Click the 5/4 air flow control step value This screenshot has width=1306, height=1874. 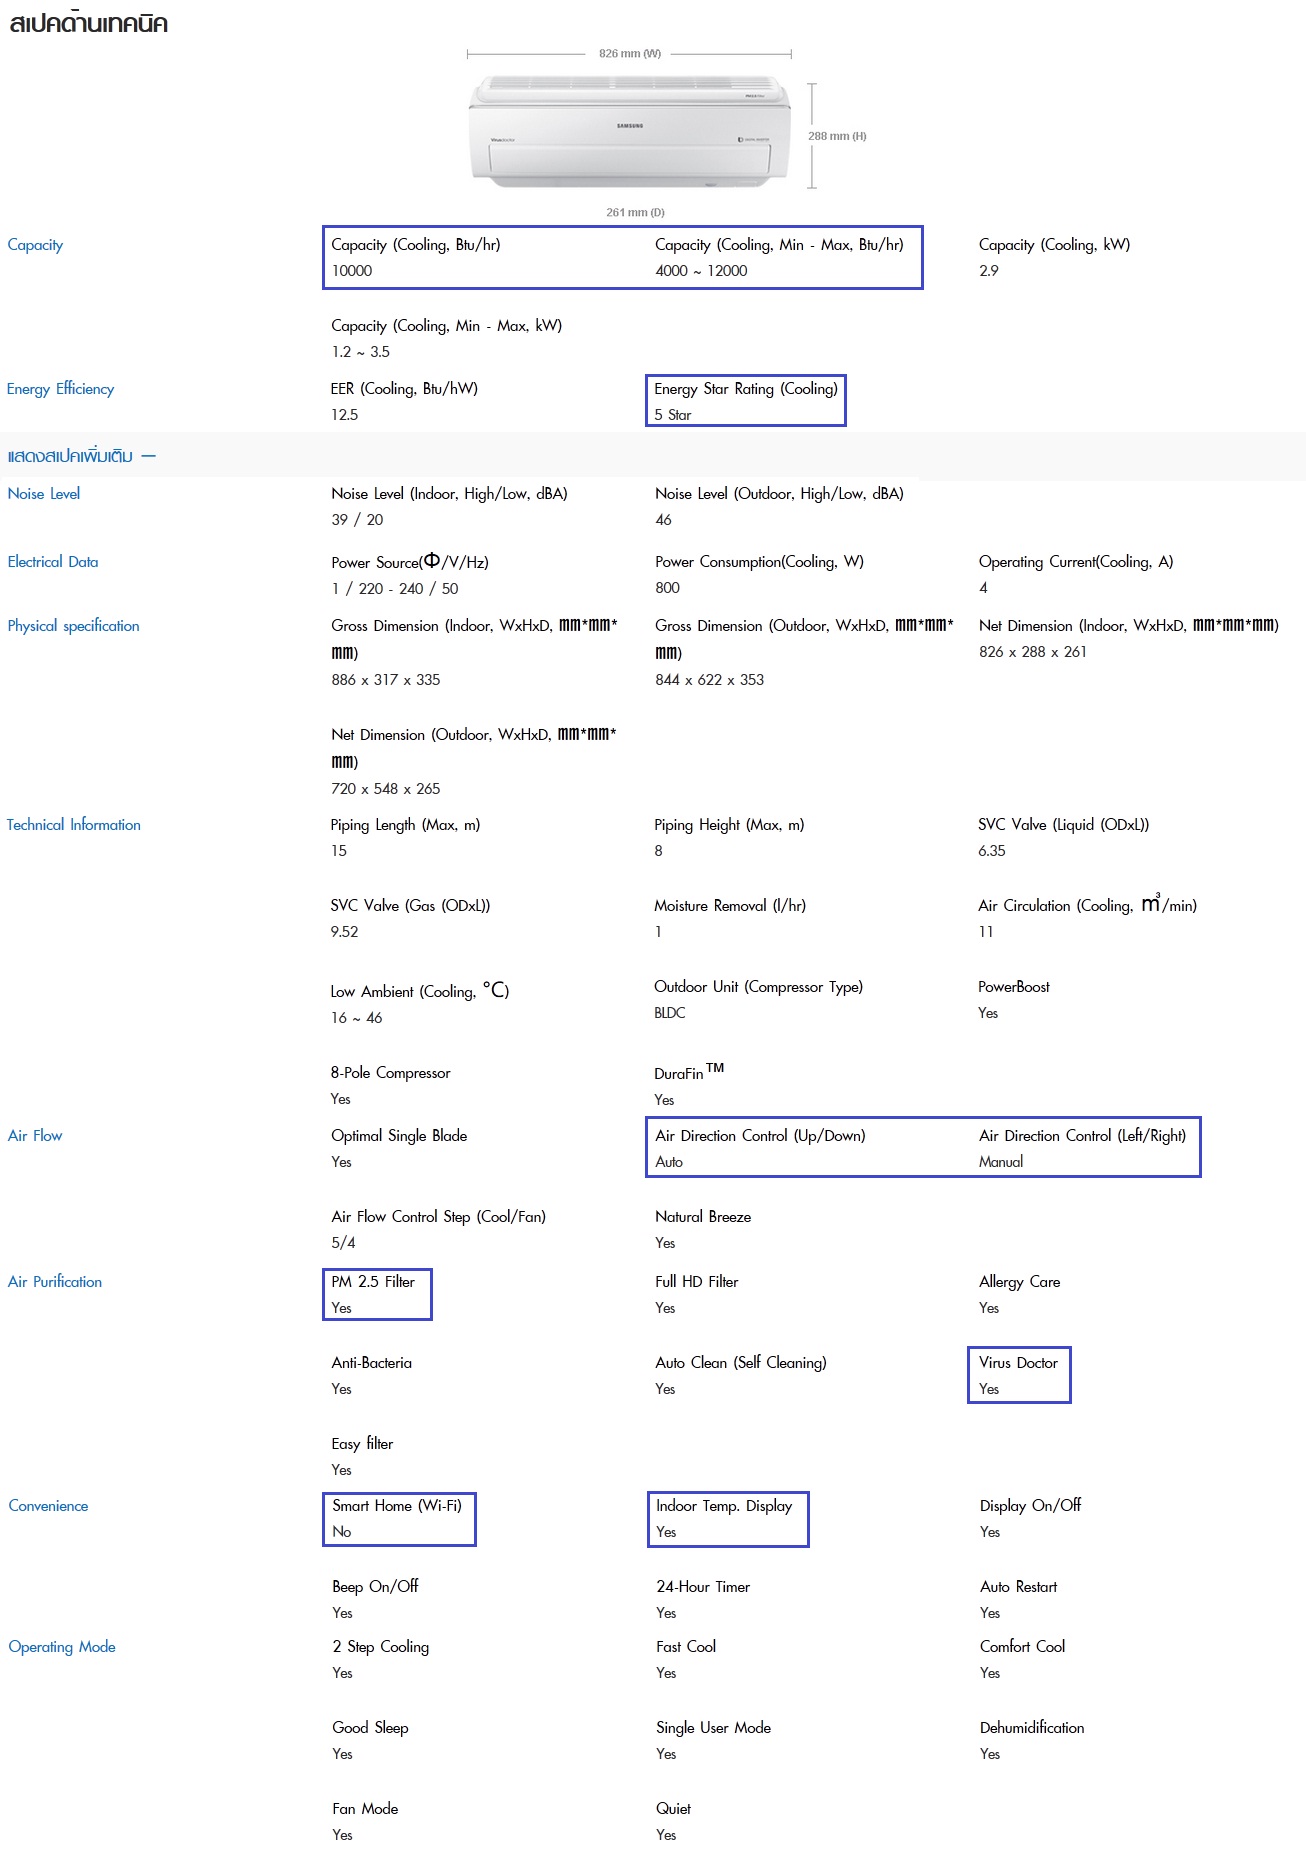[x=343, y=1243]
